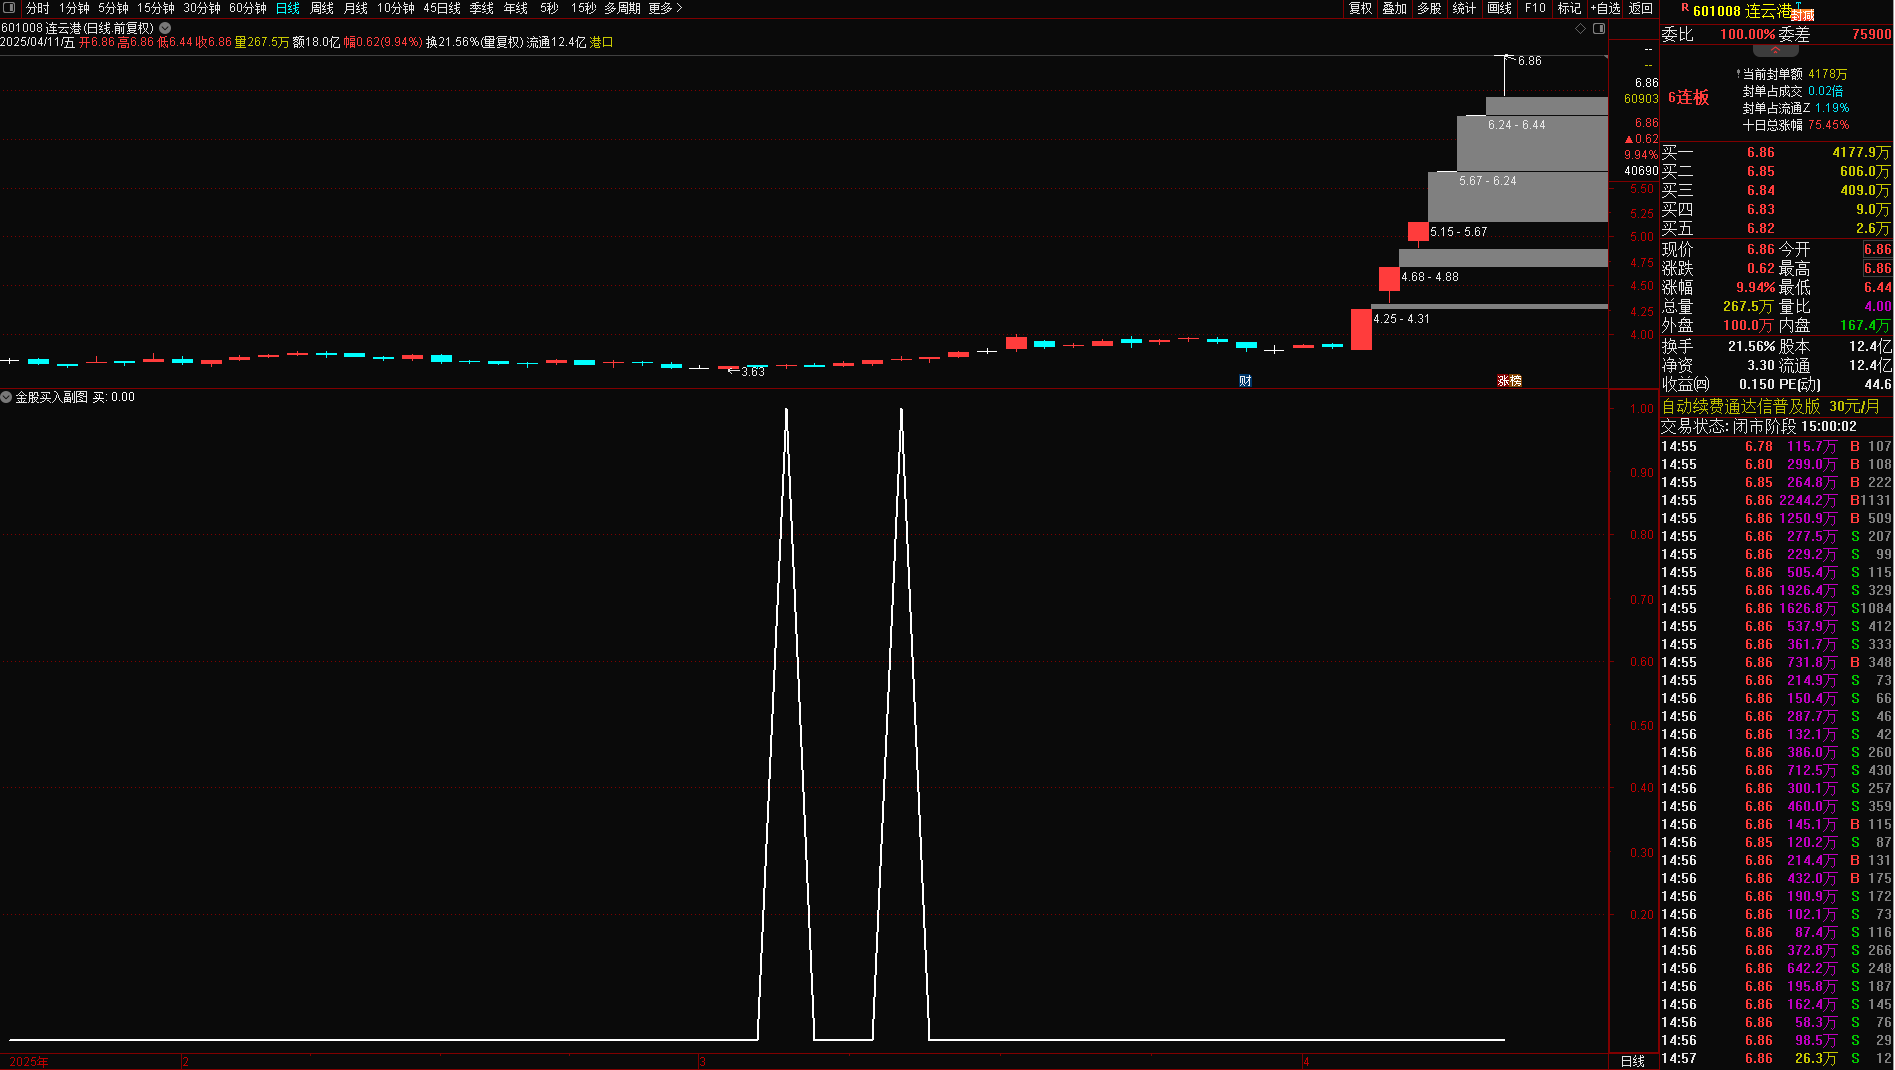Toggle the left side panel icon
Viewport: 1895px width, 1070px height.
(x=10, y=8)
